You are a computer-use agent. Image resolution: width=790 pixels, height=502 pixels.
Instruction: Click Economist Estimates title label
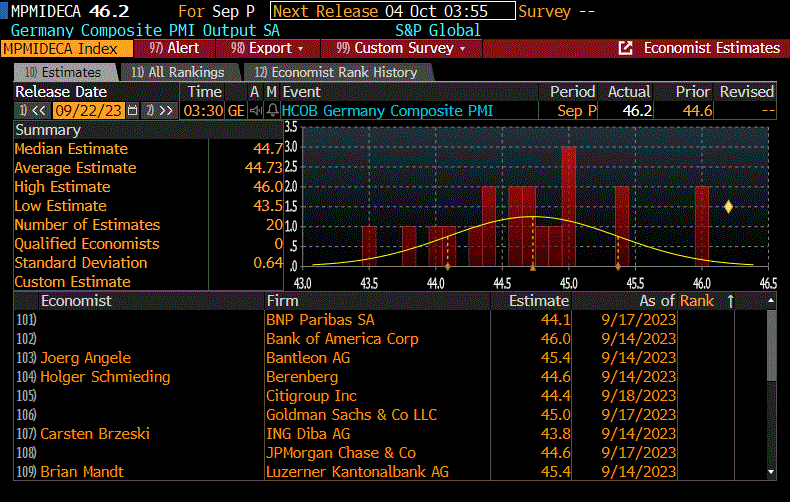click(x=712, y=48)
